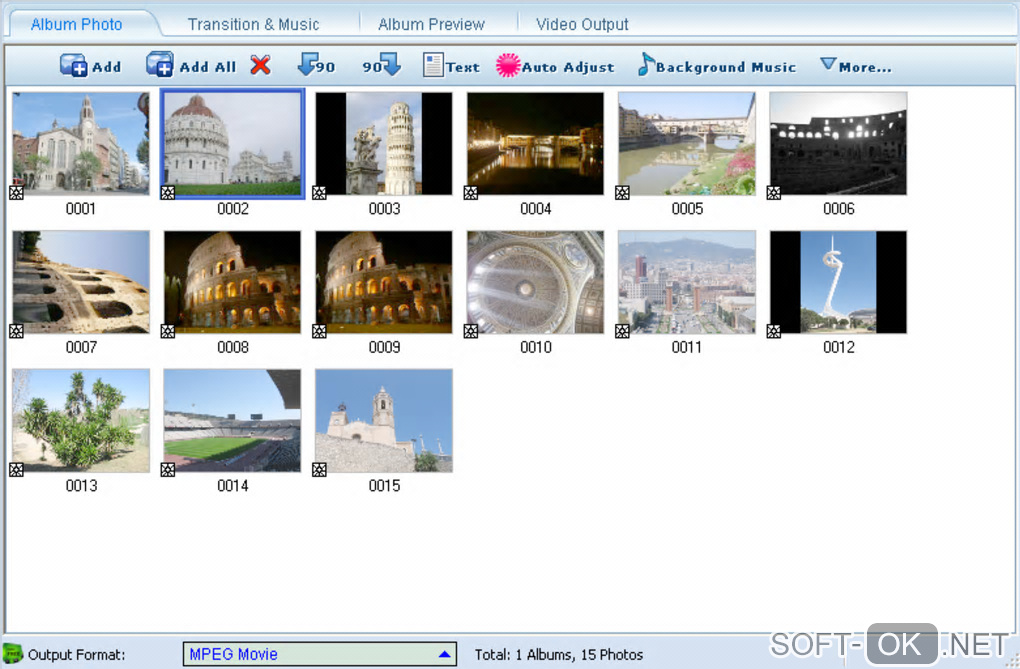The image size is (1020, 669).
Task: Select city view thumbnail 0011
Action: tap(687, 282)
